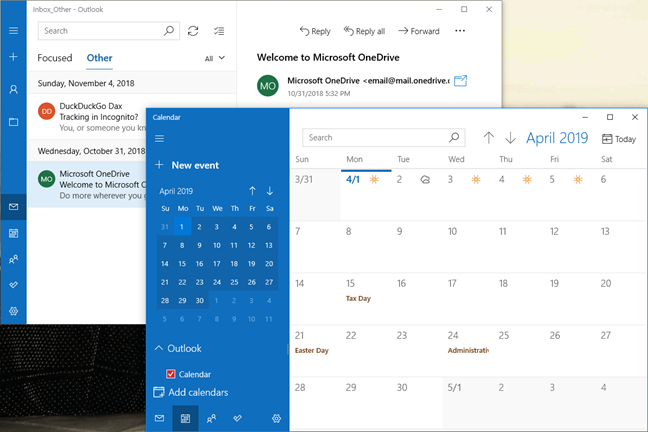Open message in new window icon
This screenshot has height=432, width=648.
click(460, 81)
